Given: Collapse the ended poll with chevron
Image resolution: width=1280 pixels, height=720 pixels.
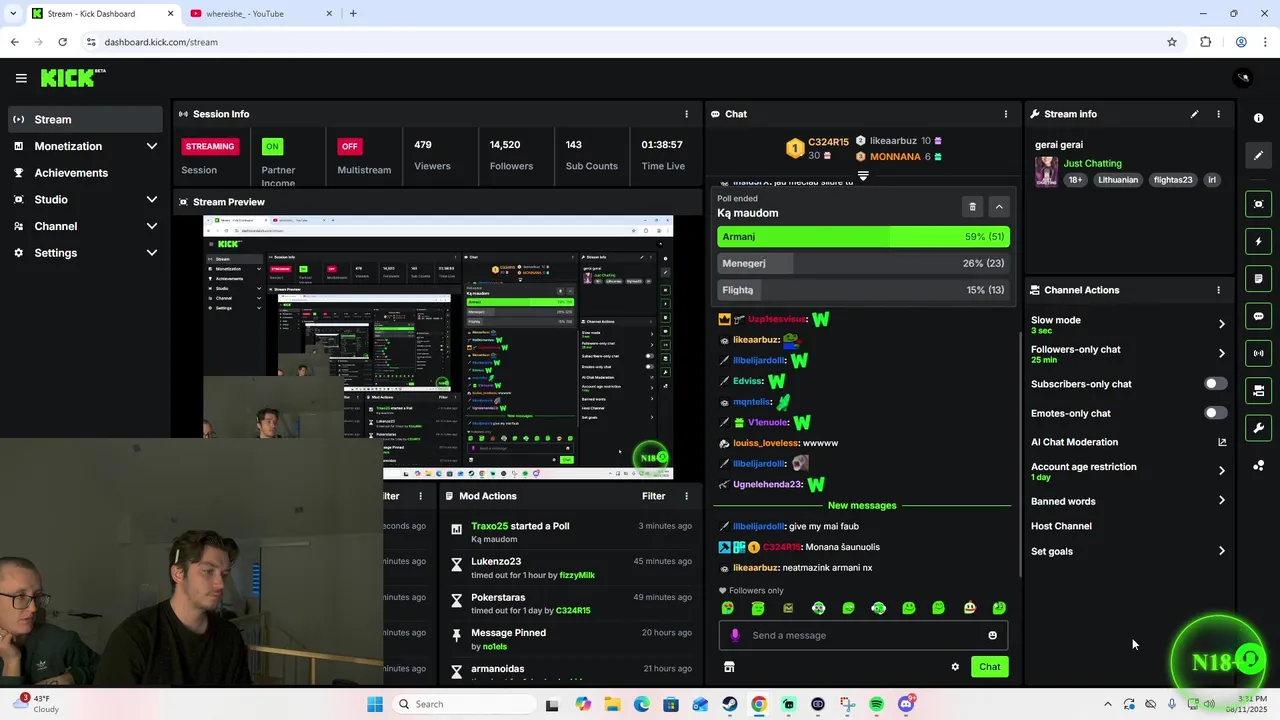Looking at the screenshot, I should point(999,206).
